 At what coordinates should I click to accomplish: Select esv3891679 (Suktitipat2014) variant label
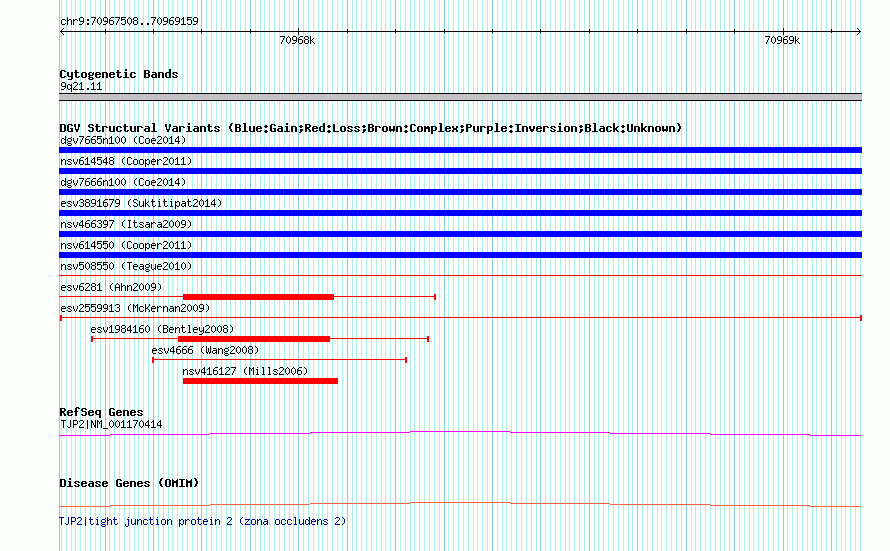[x=141, y=203]
